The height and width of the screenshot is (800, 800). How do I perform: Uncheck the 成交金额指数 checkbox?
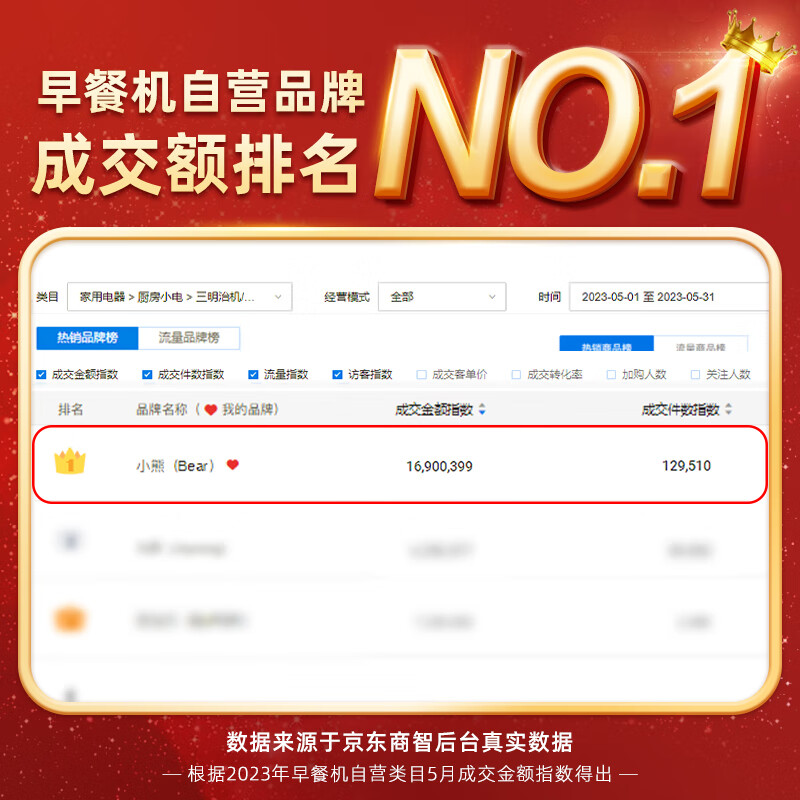[41, 374]
